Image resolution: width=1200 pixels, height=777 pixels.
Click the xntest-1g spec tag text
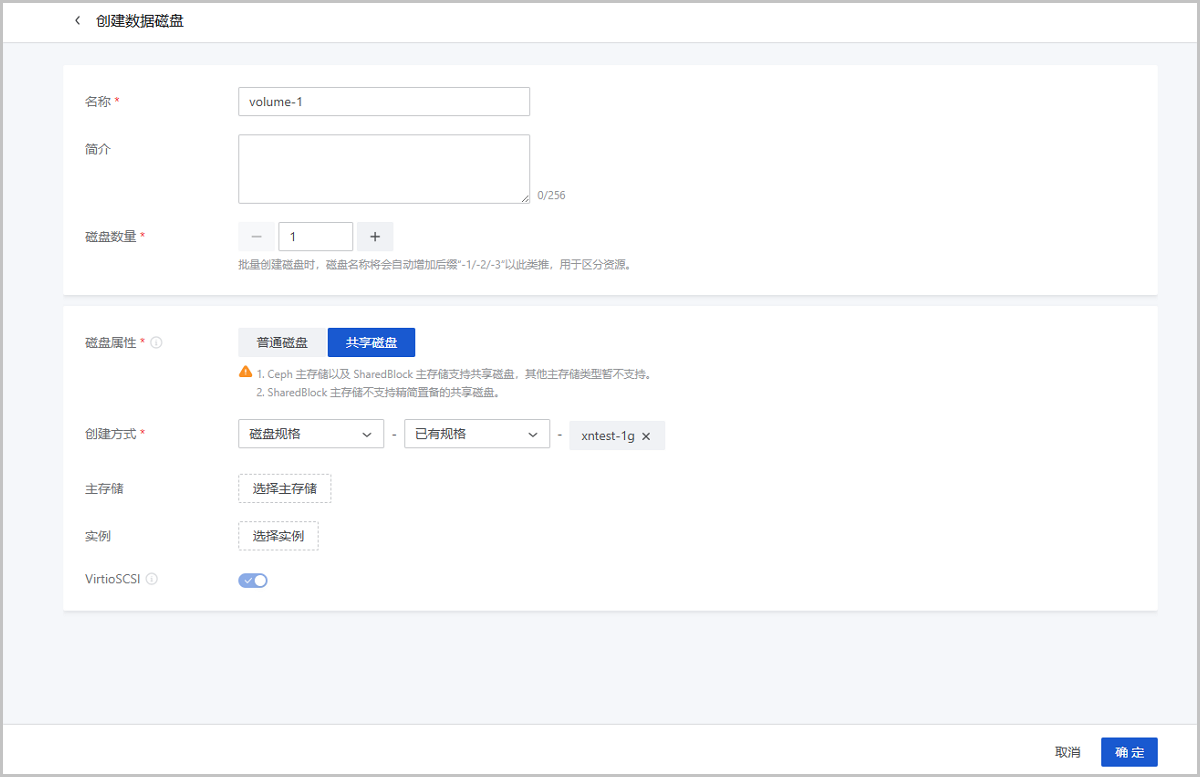click(608, 436)
